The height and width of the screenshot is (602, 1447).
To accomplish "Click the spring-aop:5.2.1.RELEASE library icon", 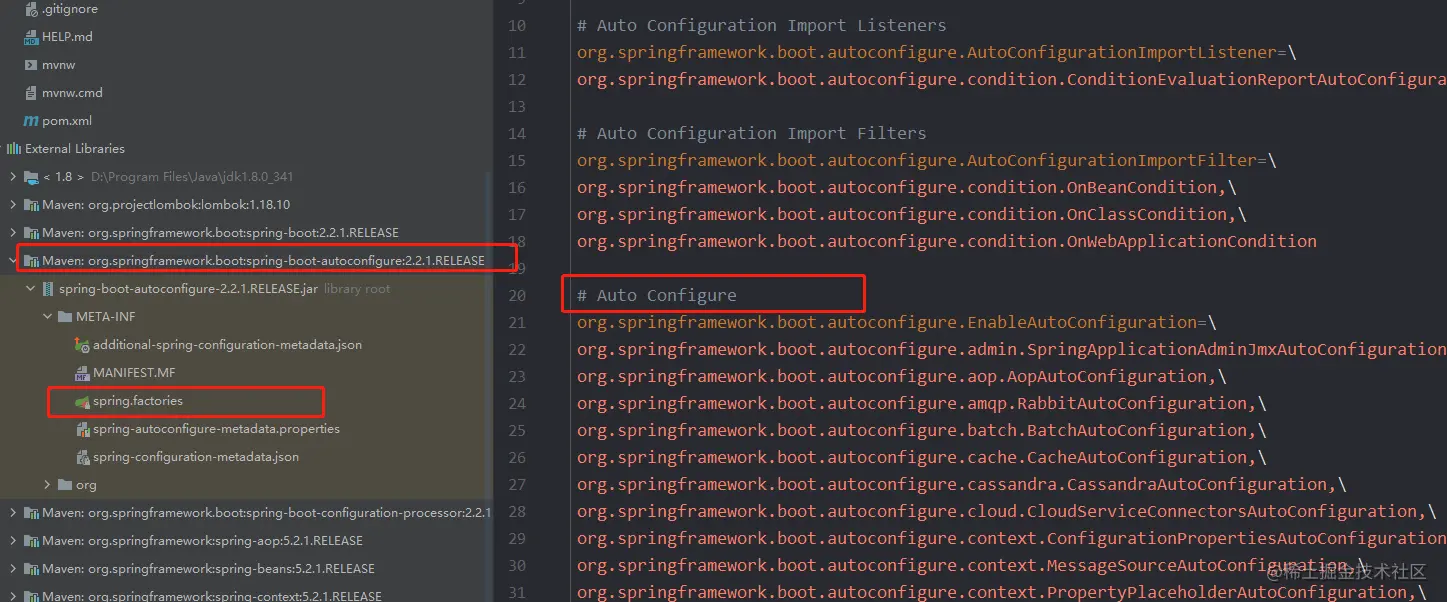I will click(x=31, y=541).
